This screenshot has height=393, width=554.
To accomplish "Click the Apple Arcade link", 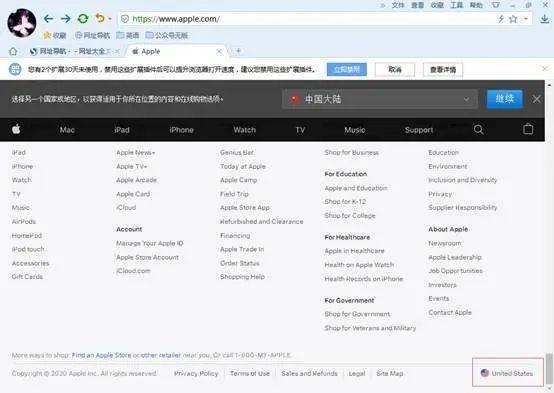I will click(x=136, y=180).
